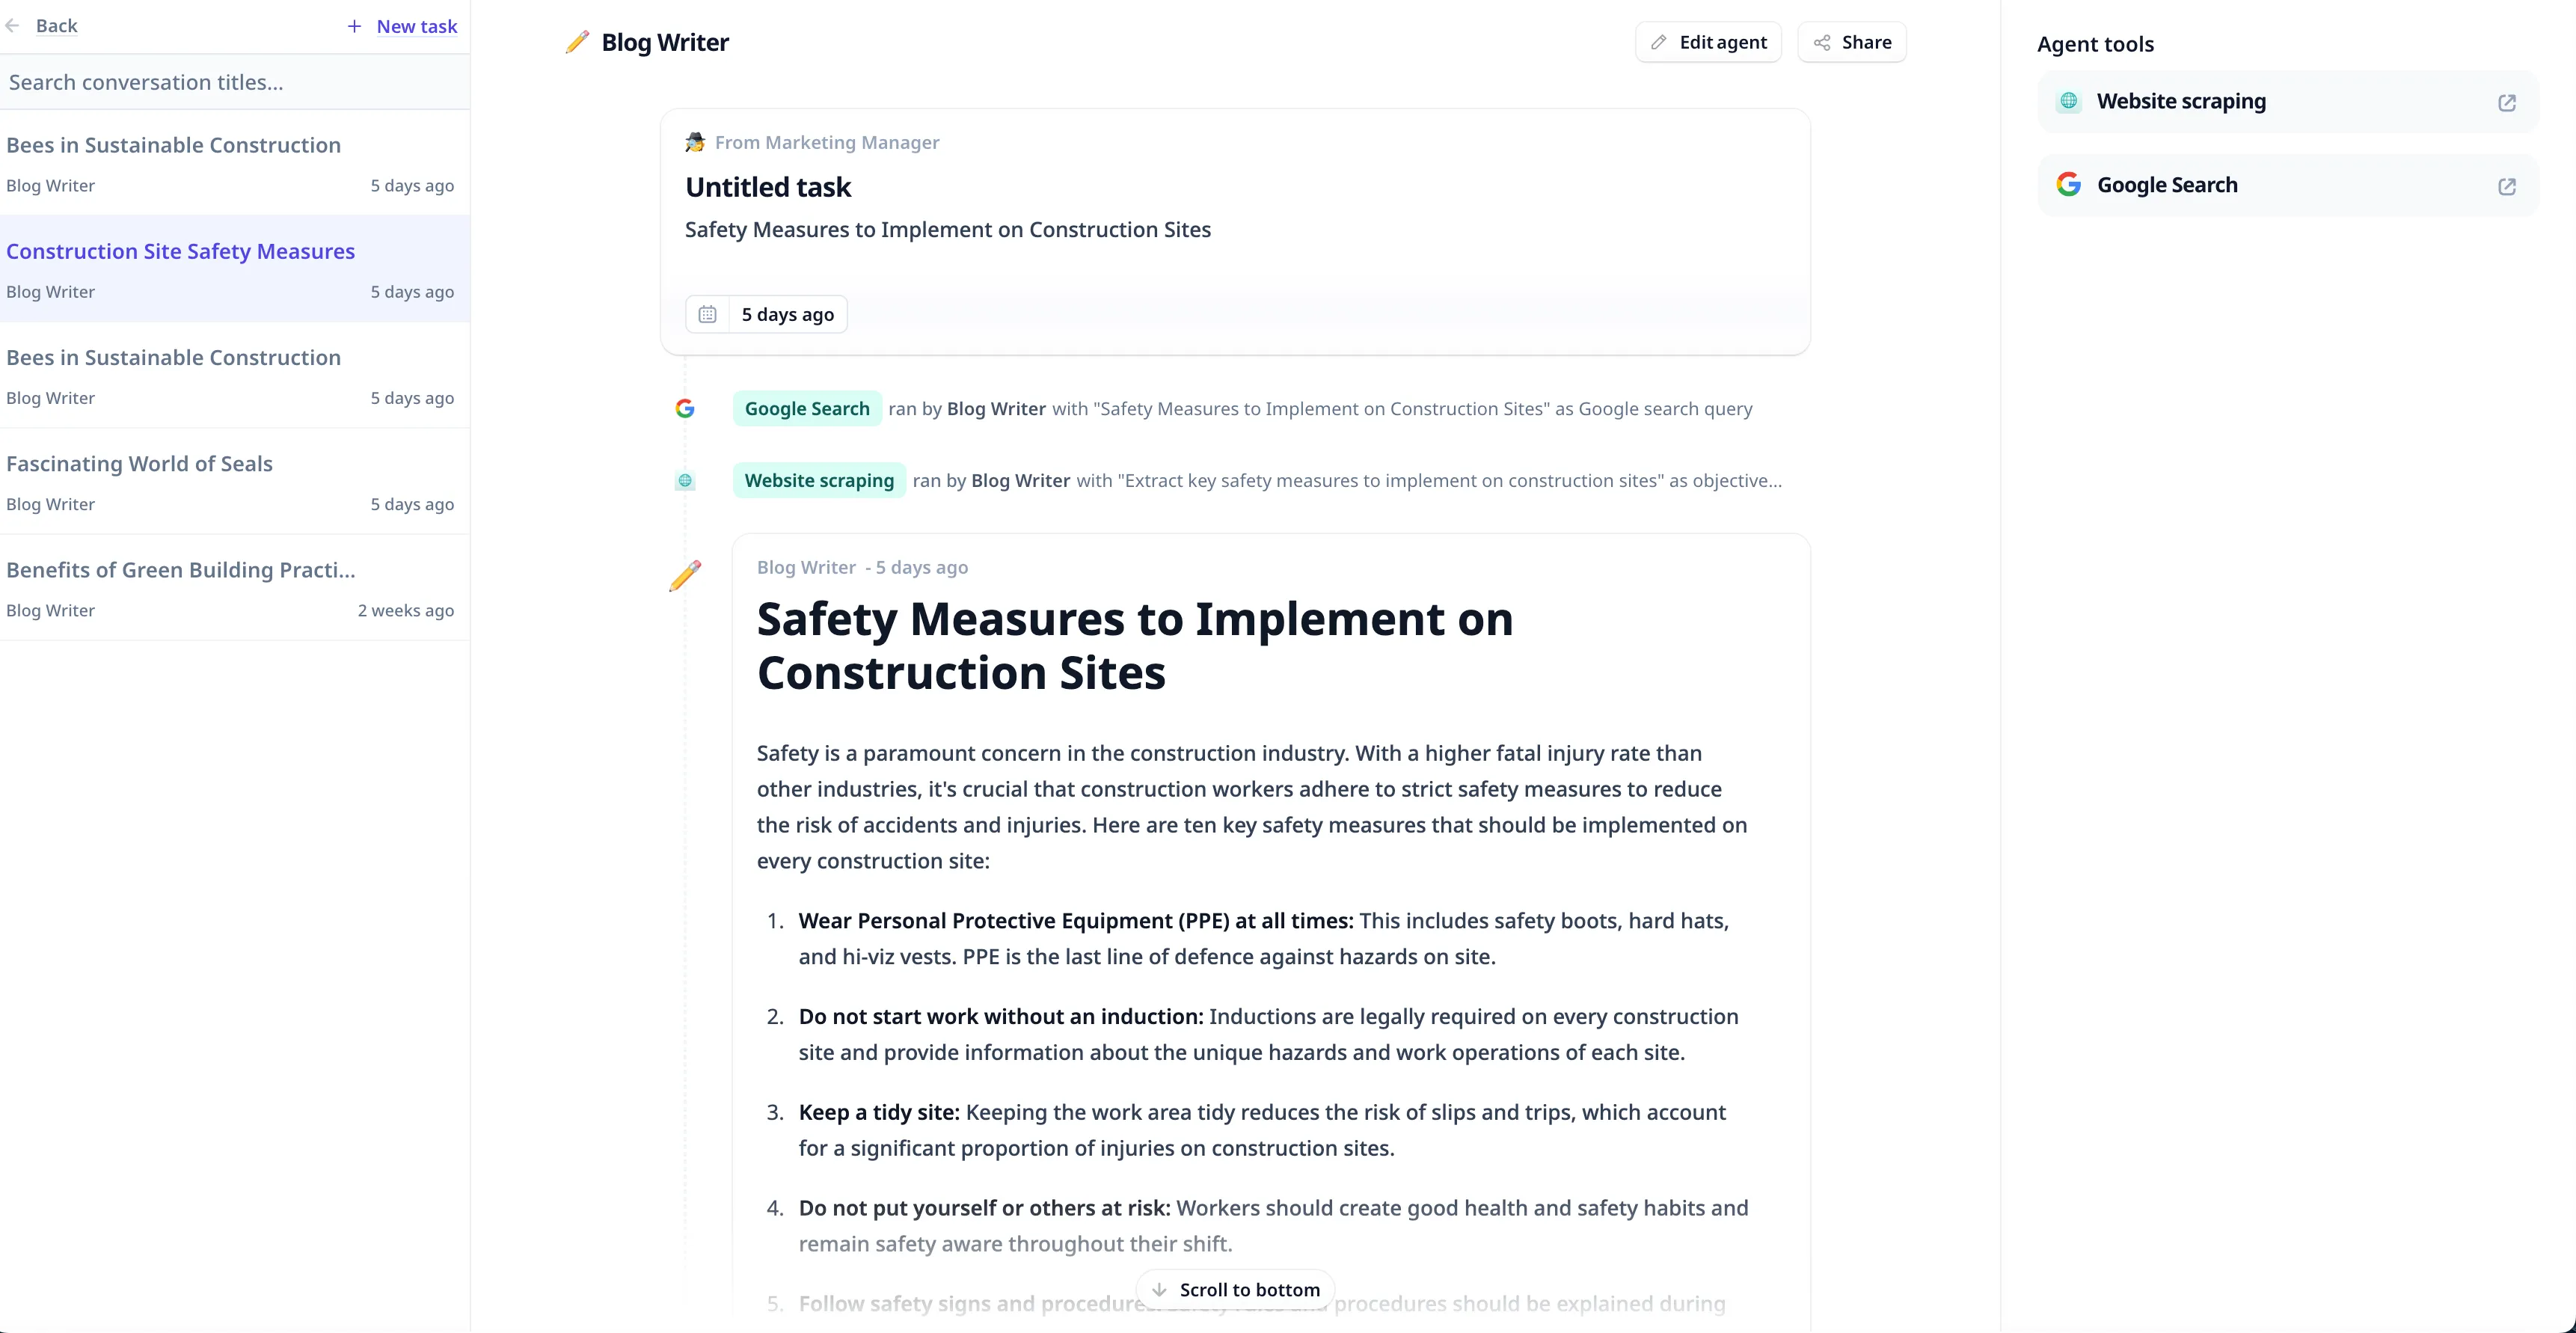Expand the Google Search step details
Screen dimensions: 2576x1333
click(x=807, y=409)
